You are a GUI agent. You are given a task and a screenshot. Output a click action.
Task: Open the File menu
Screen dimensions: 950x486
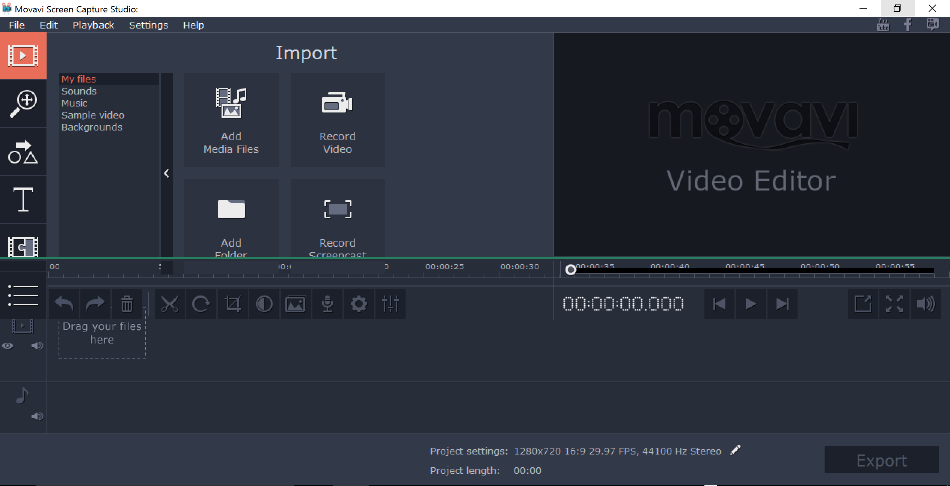click(x=17, y=25)
